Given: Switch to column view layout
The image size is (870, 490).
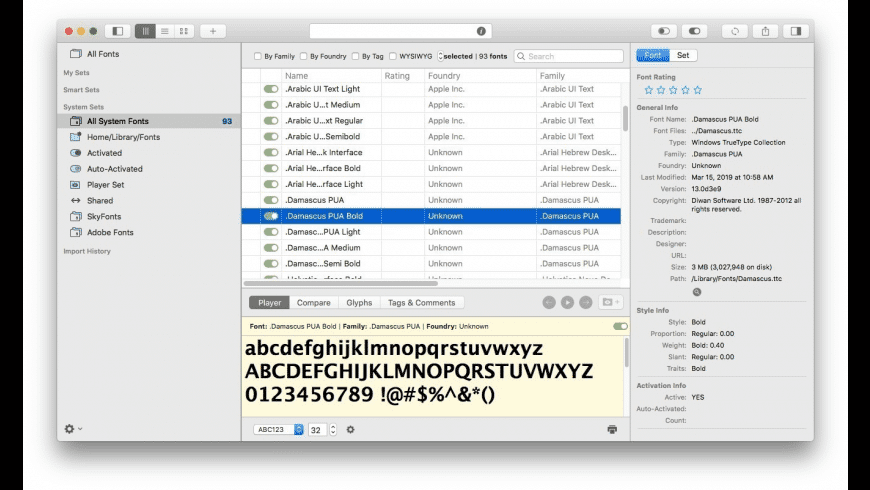Looking at the screenshot, I should [145, 31].
